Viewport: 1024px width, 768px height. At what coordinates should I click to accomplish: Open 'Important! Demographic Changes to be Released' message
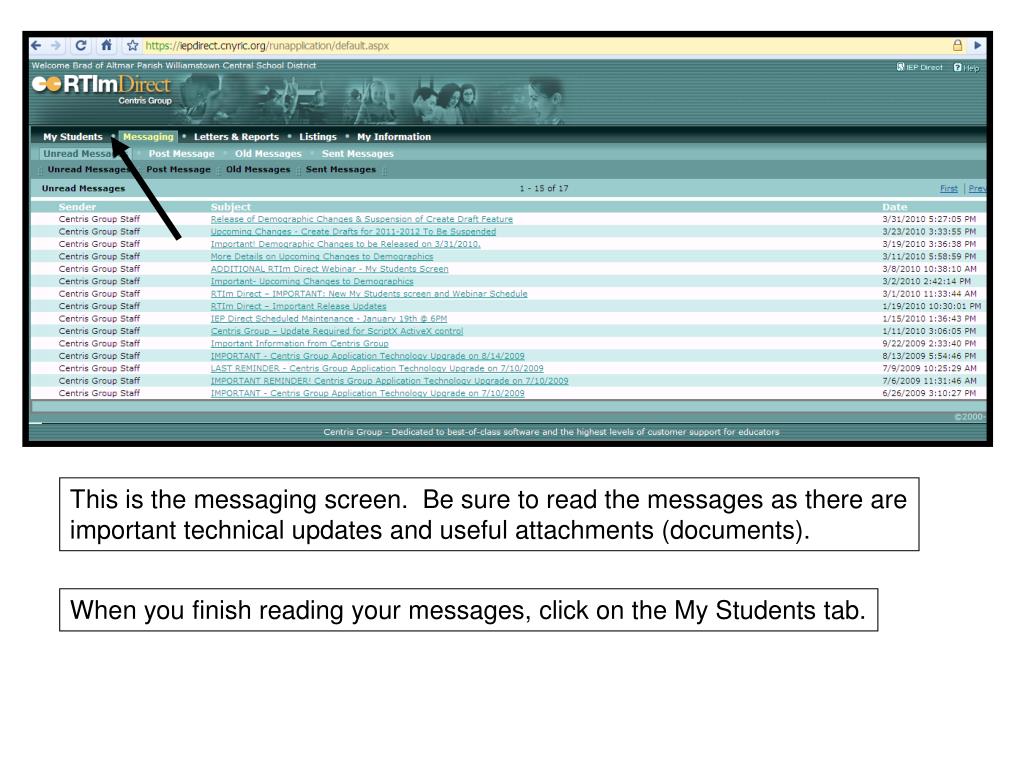(x=345, y=244)
